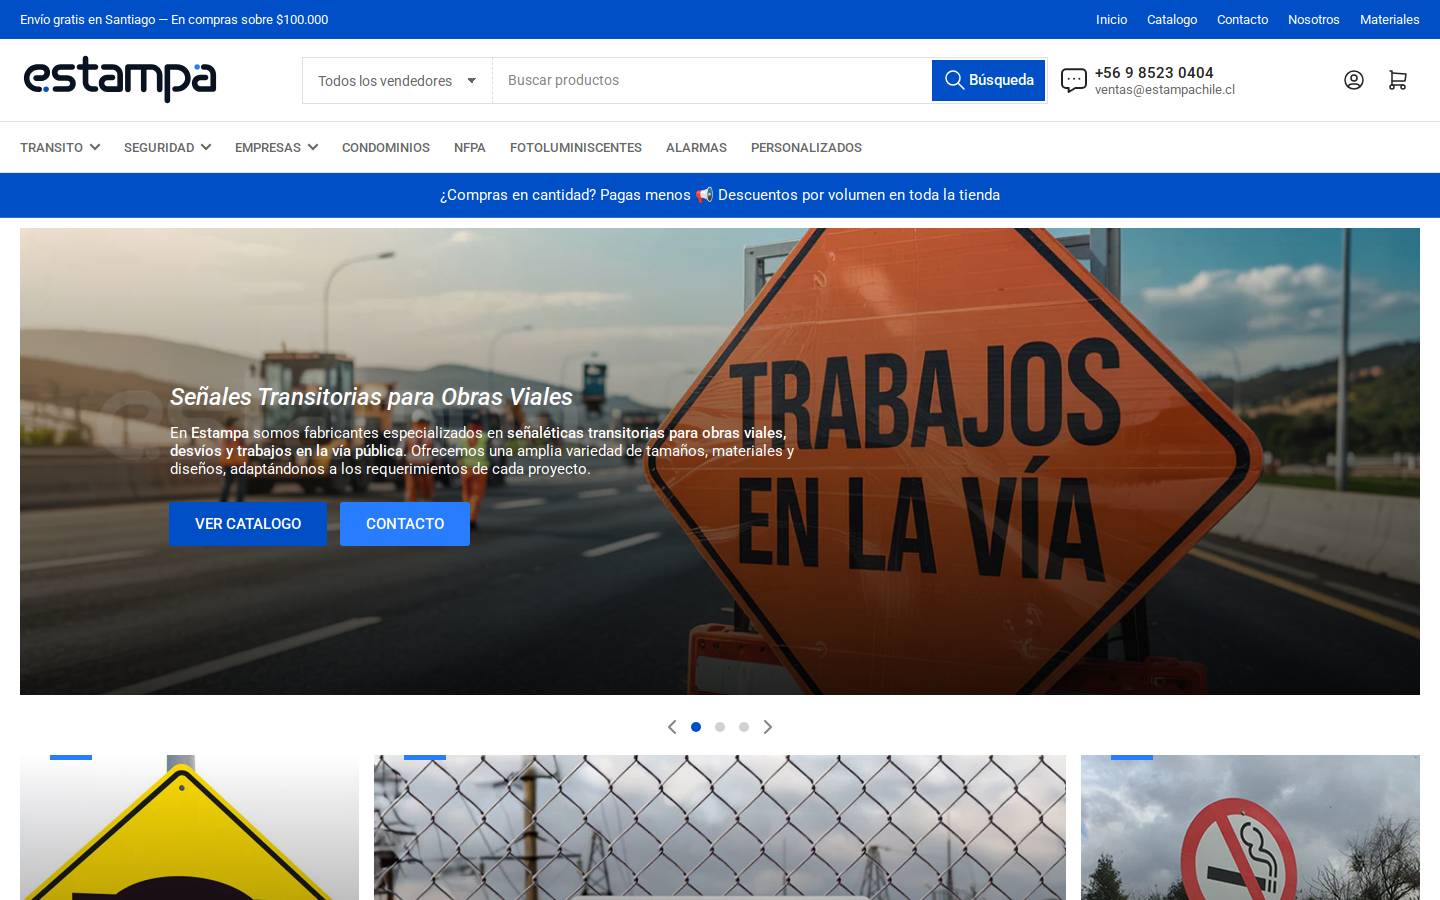The image size is (1440, 900).
Task: Click the Búsqueda search button
Action: 989,80
